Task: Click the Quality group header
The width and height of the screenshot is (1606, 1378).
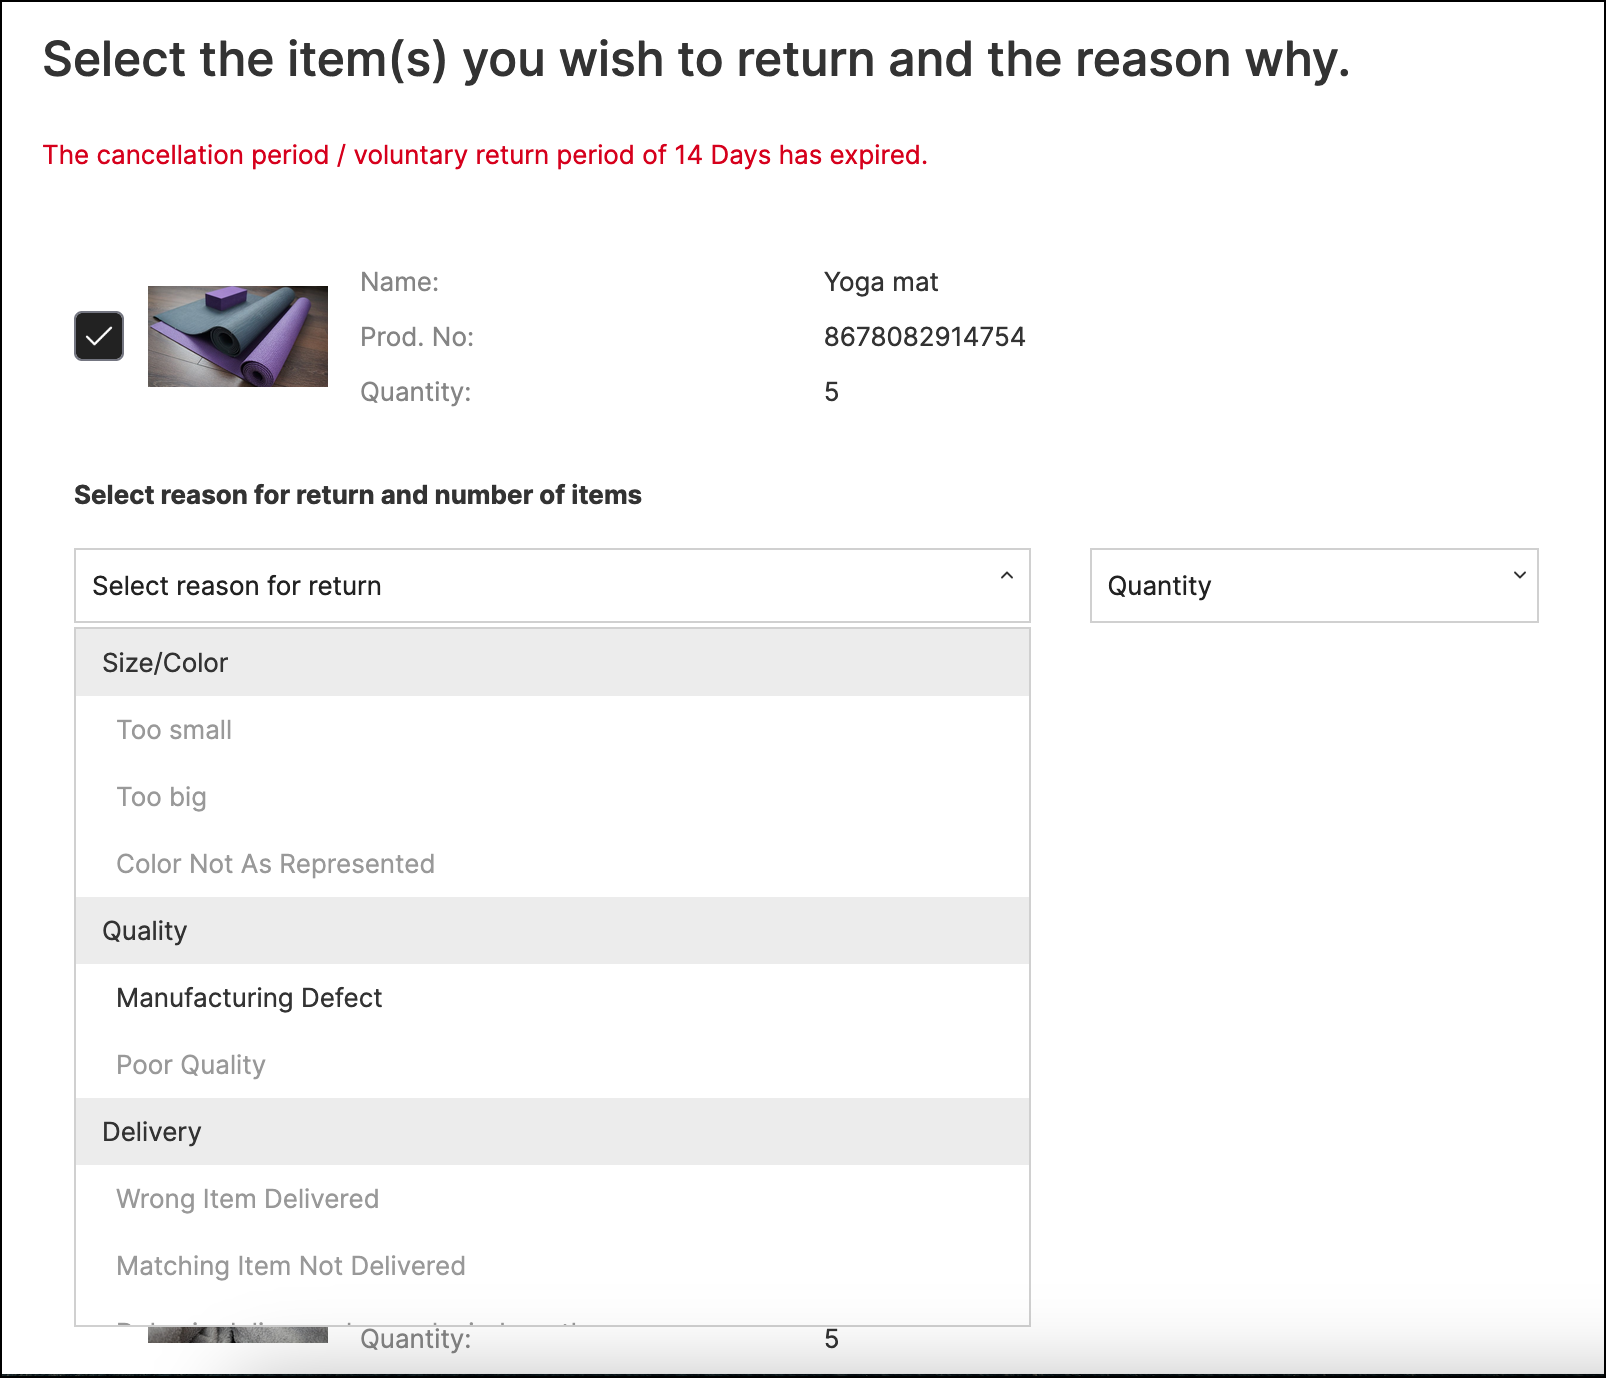Action: pos(145,931)
